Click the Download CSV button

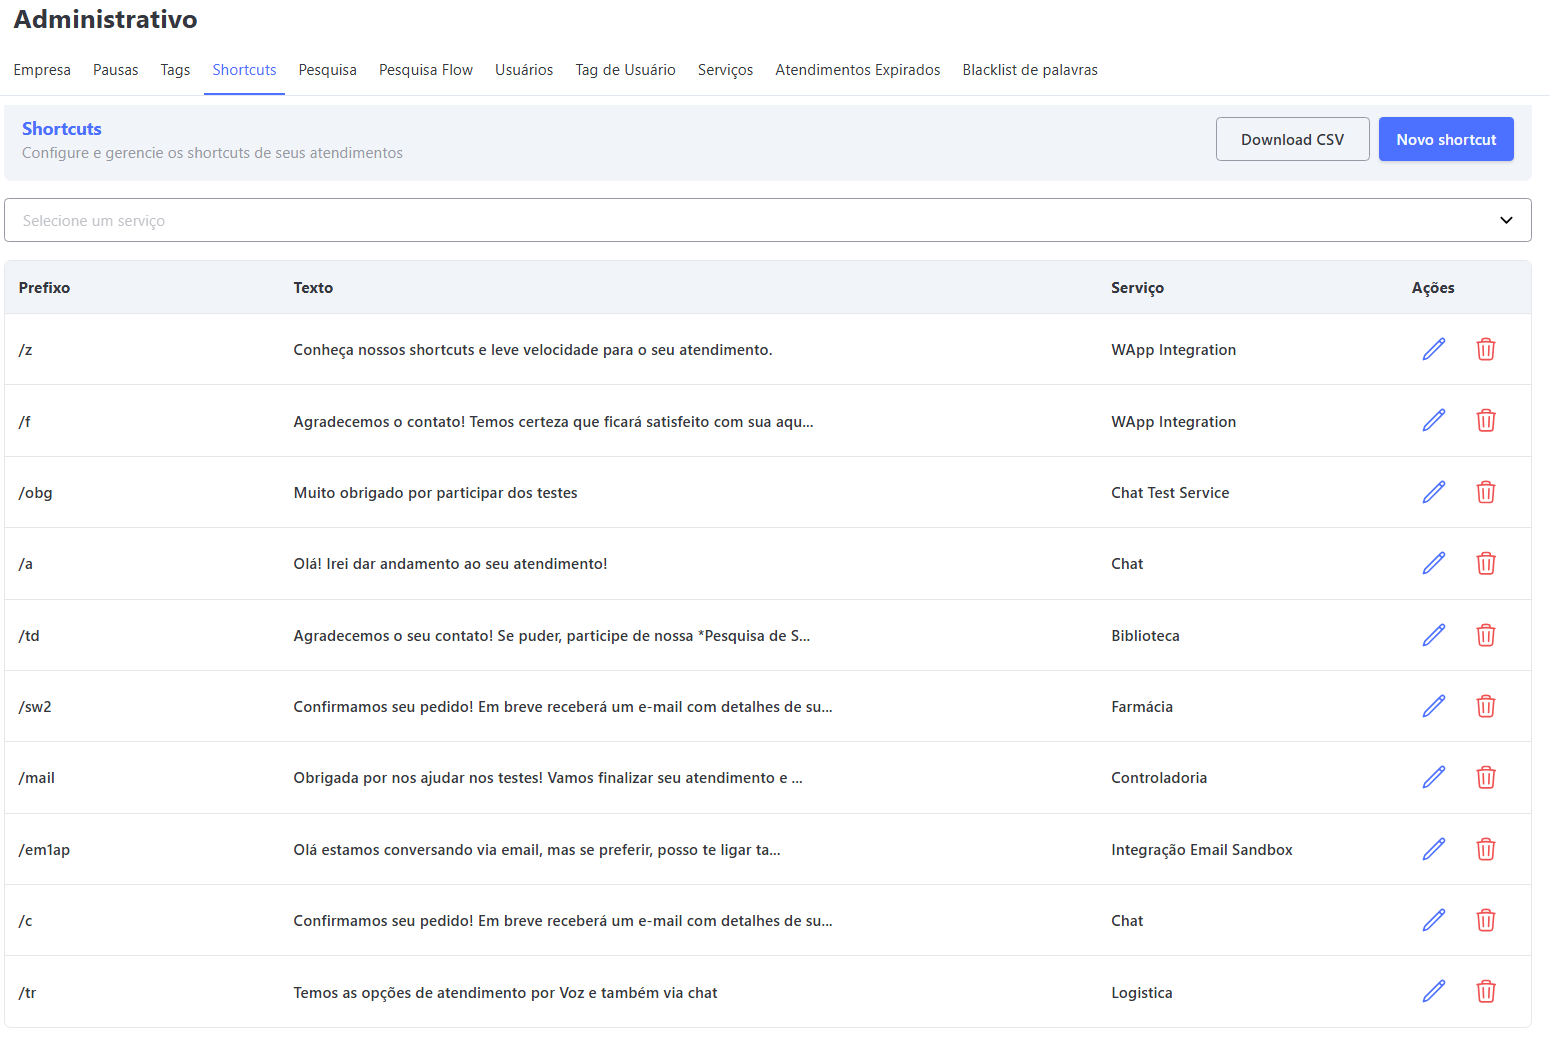[x=1293, y=139]
